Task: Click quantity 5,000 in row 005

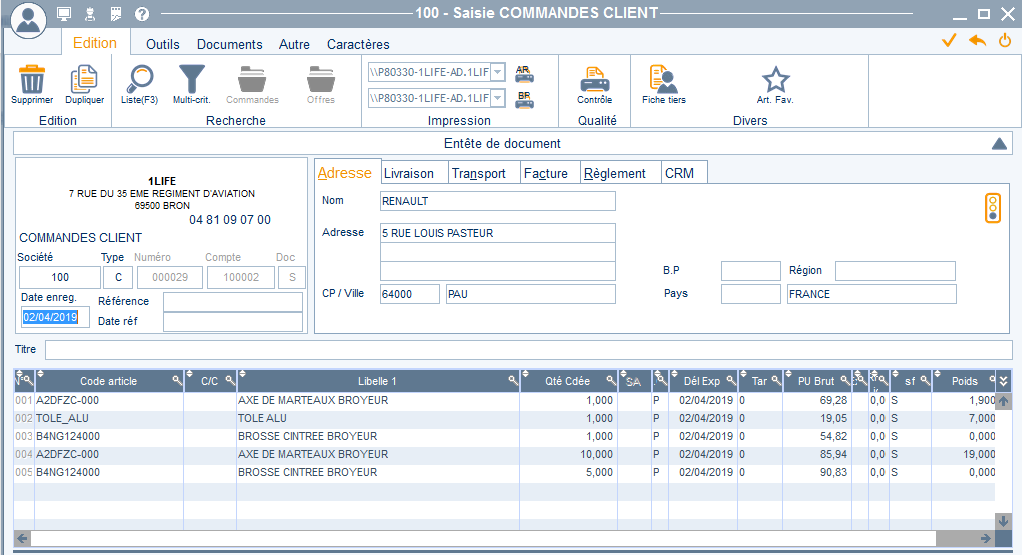Action: click(599, 472)
